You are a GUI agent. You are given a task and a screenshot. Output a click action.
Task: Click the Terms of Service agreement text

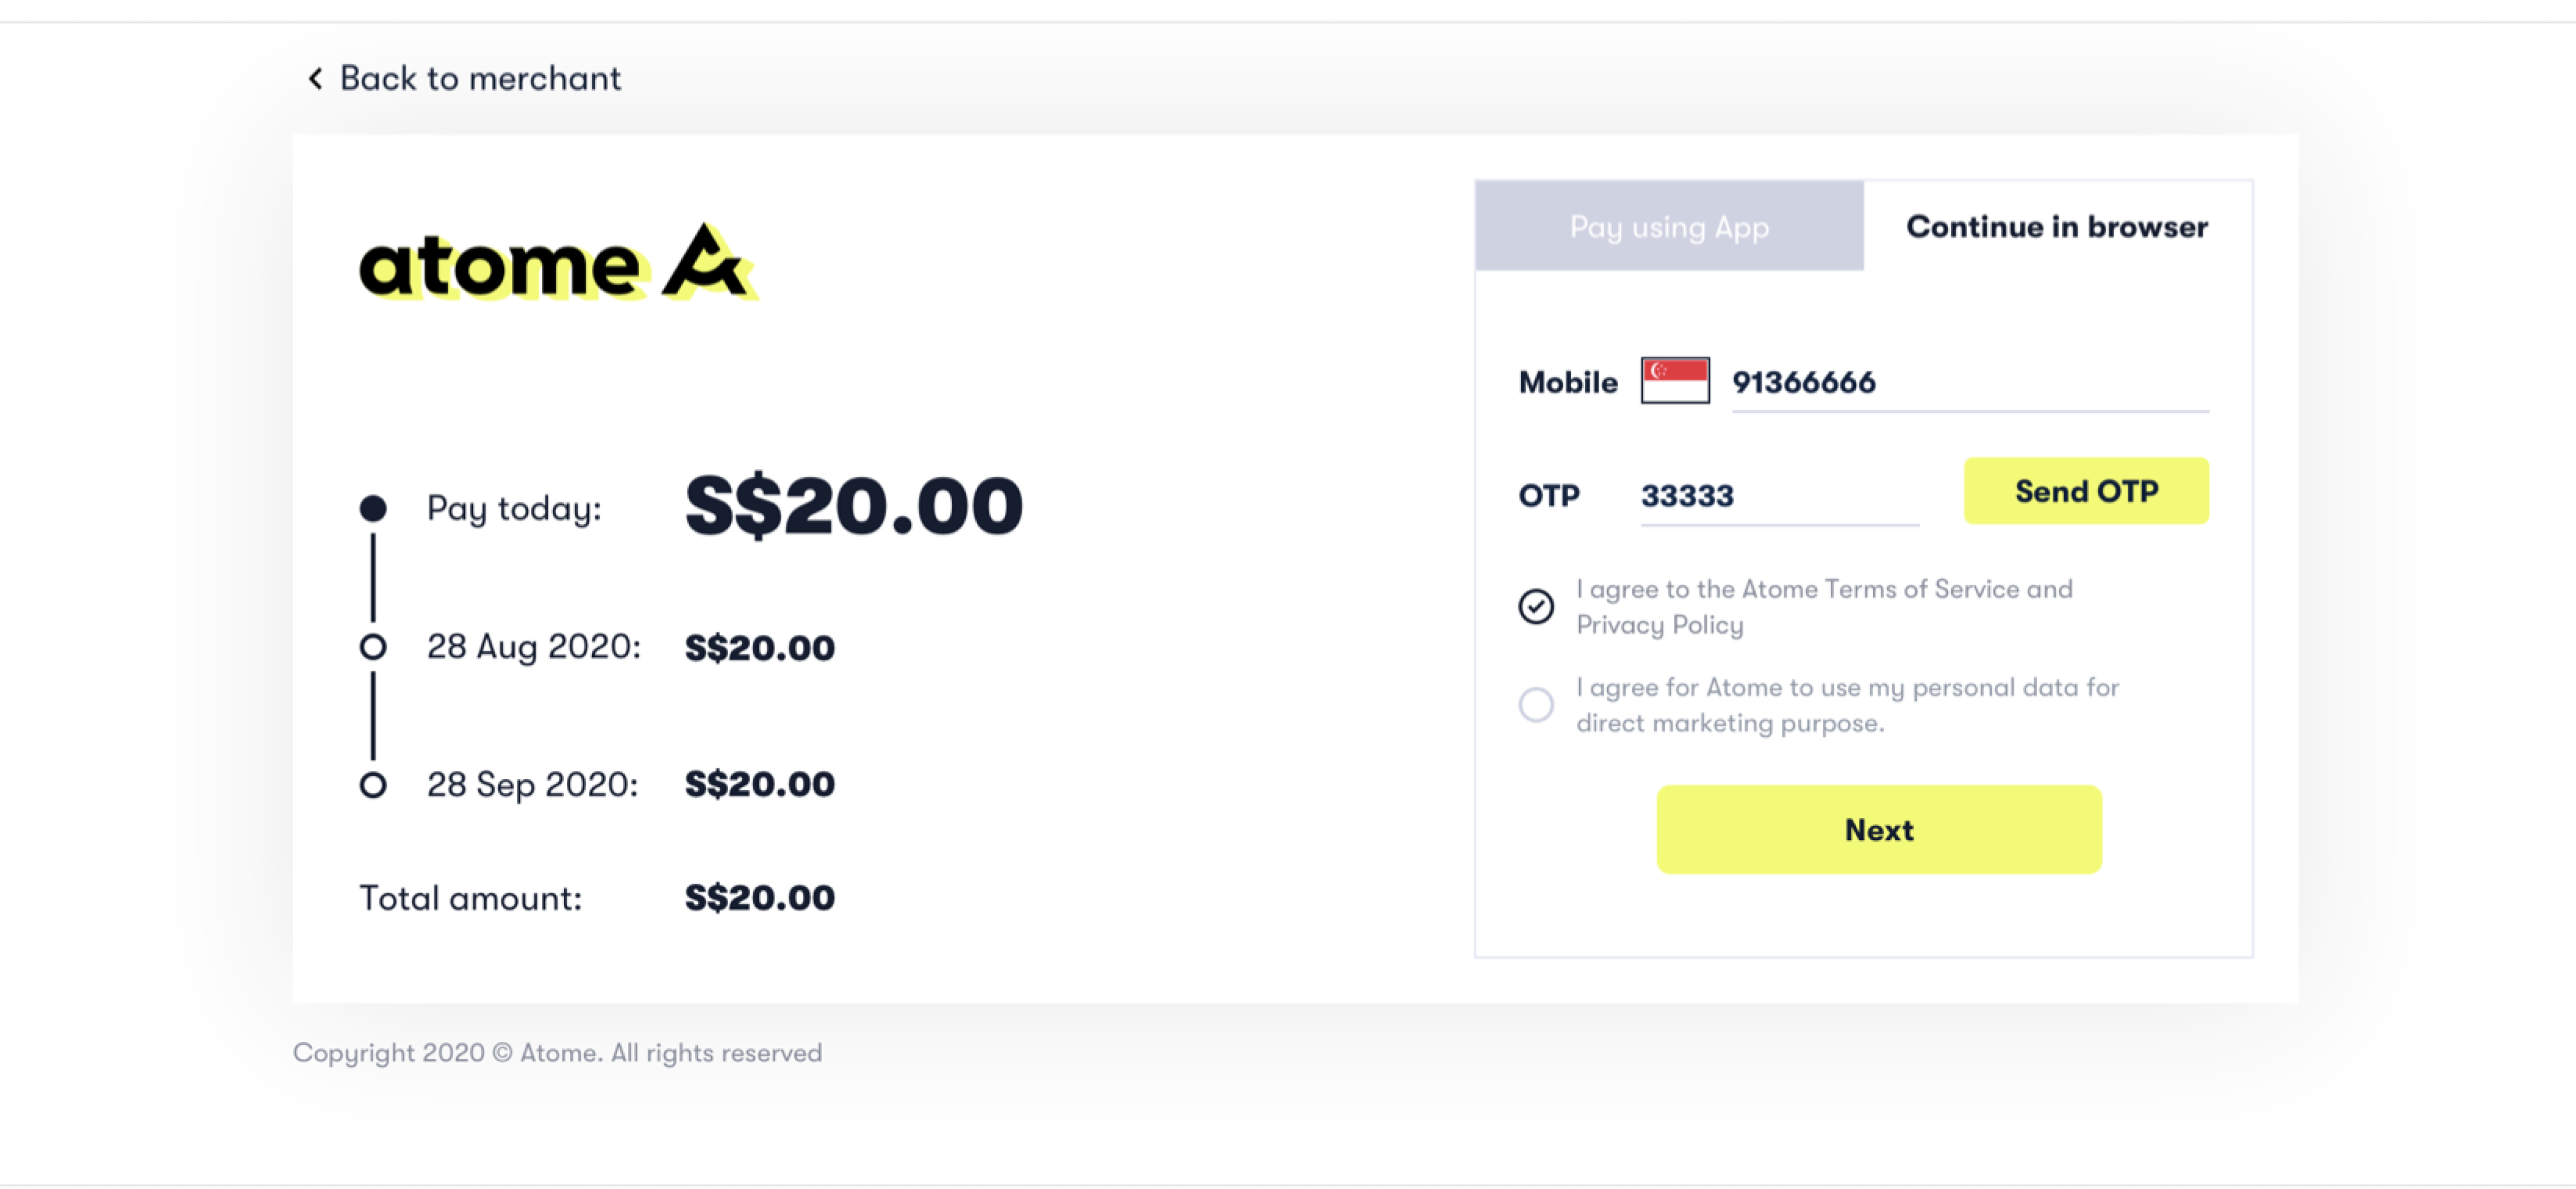[x=1823, y=606]
